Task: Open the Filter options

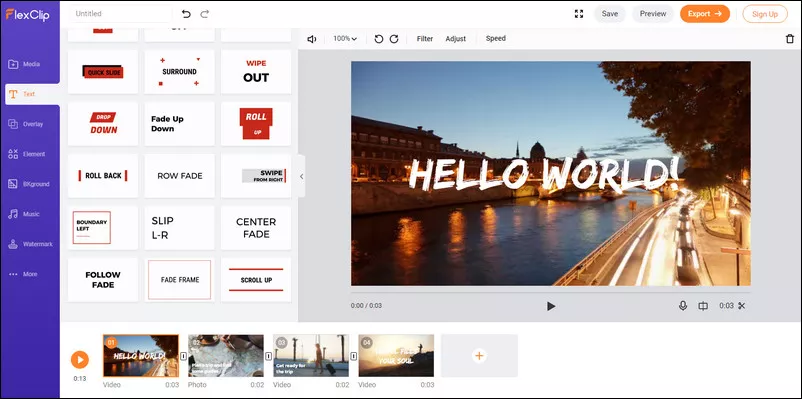Action: 425,38
